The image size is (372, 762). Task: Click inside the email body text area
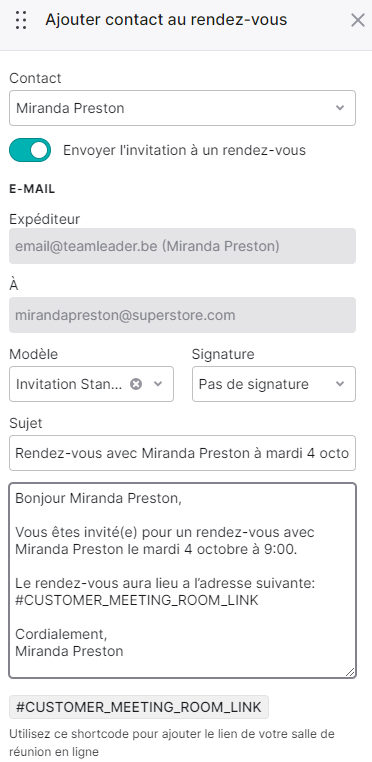tap(182, 580)
